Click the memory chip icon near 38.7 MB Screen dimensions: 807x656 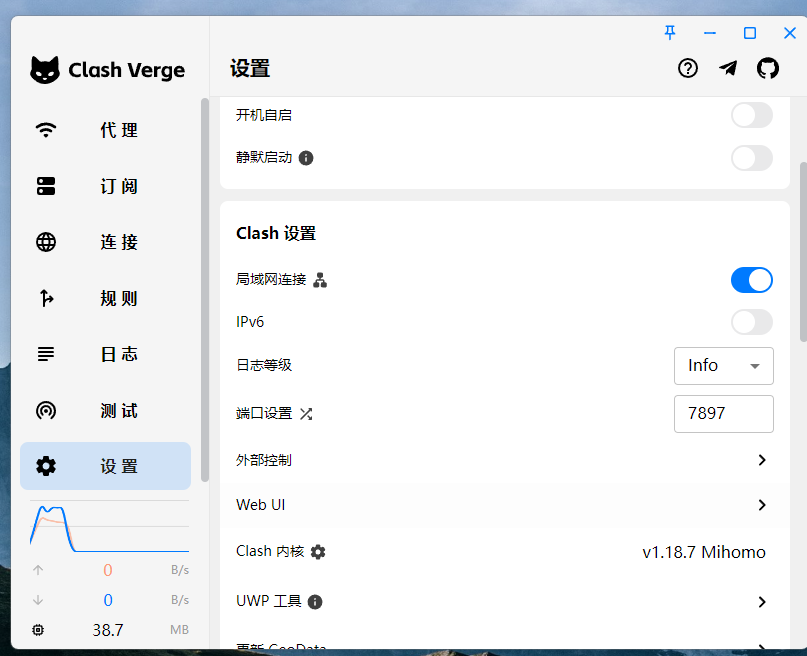click(x=38, y=630)
